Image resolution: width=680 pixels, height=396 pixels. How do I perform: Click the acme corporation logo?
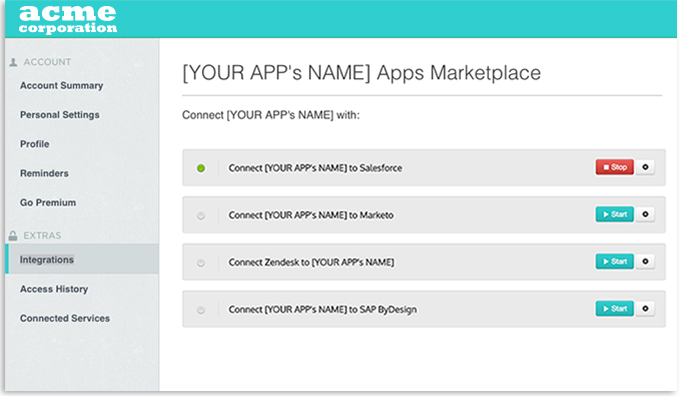pos(68,19)
